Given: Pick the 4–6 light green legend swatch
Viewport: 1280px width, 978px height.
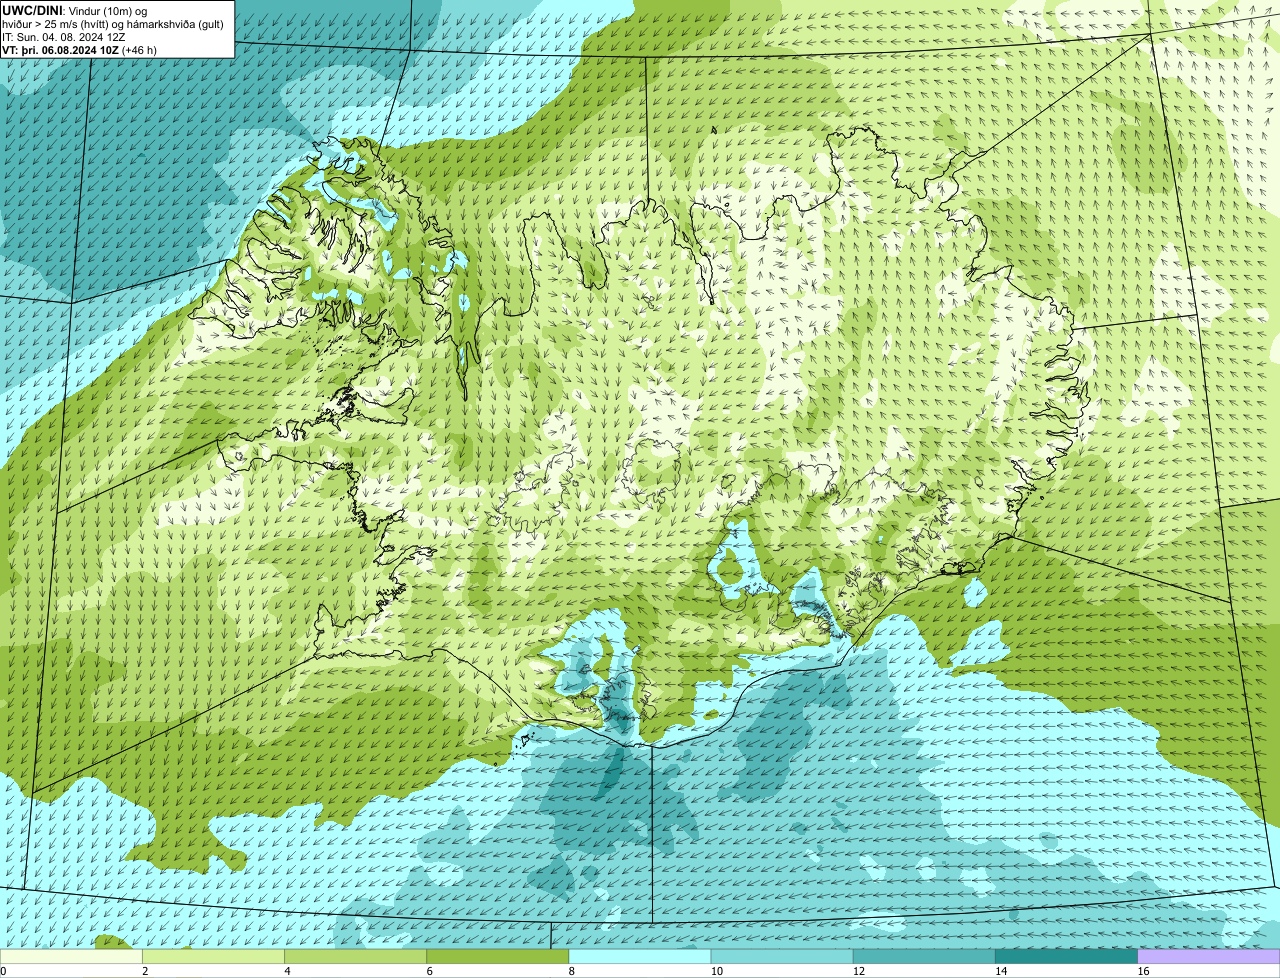Looking at the screenshot, I should coord(356,957).
